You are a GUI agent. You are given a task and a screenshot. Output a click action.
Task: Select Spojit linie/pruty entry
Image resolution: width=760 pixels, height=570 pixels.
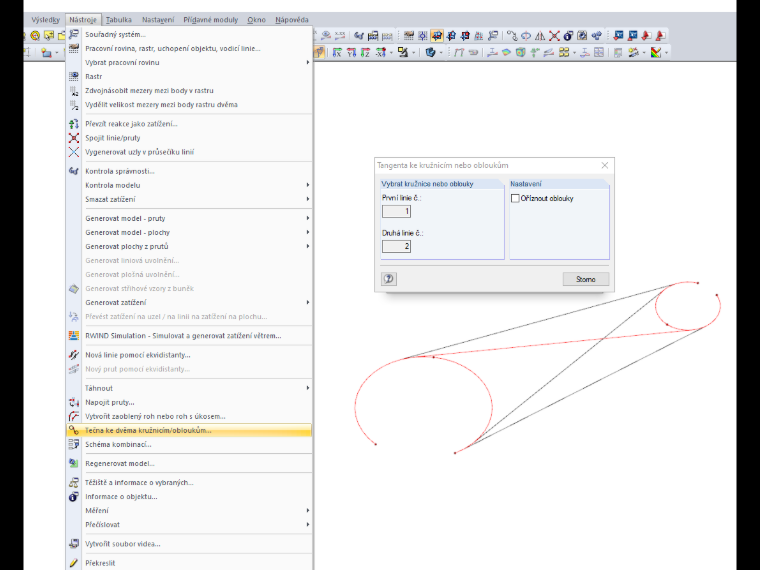(x=189, y=138)
